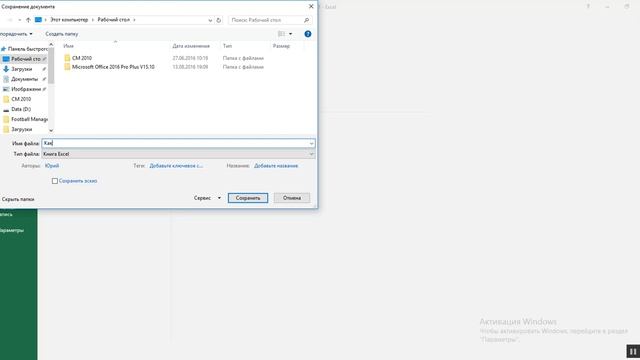Image resolution: width=640 pixels, height=360 pixels.
Task: Click the Back navigation arrow
Action: [10, 20]
